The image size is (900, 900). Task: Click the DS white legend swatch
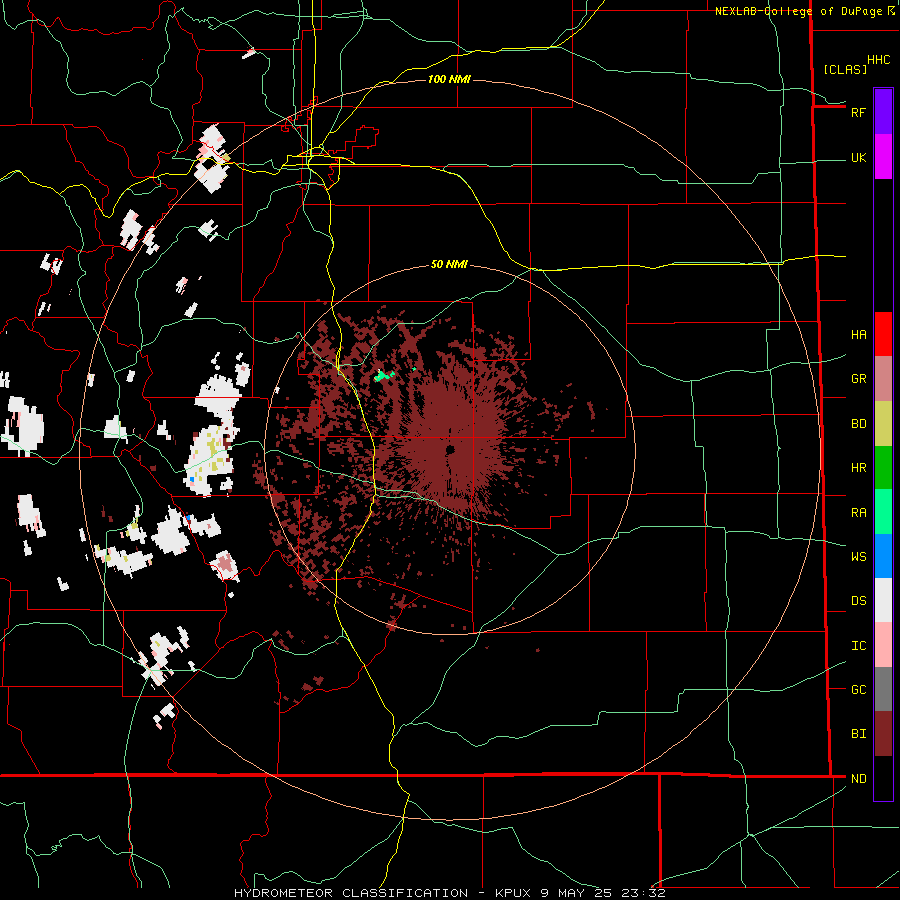point(883,600)
